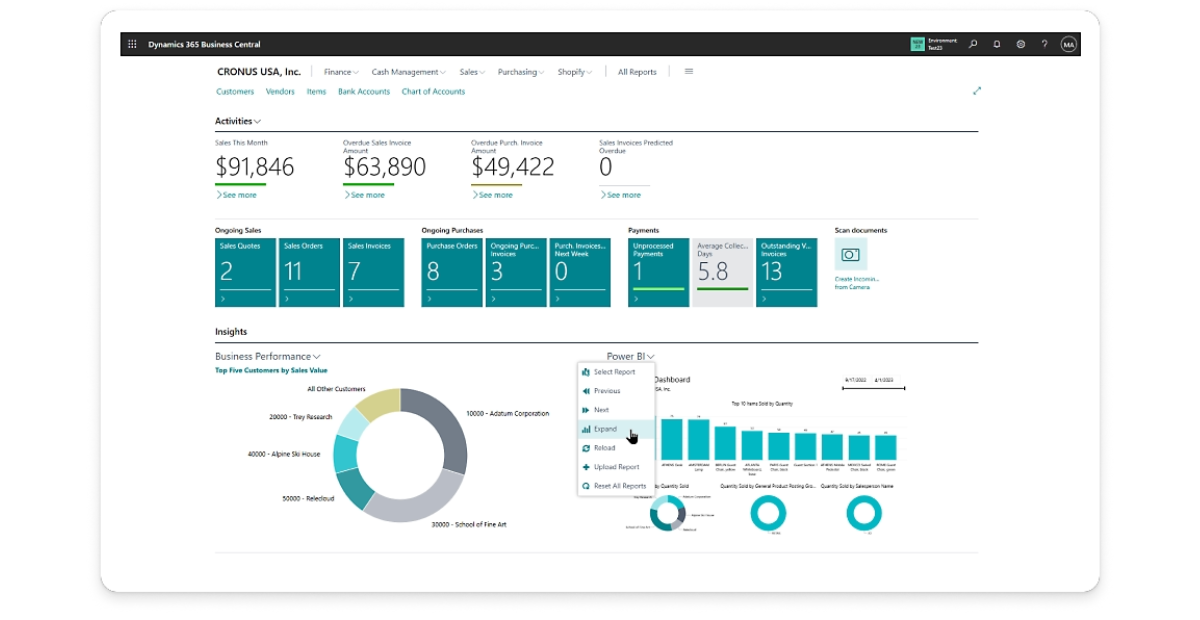This screenshot has height=620, width=1200.
Task: Open the Items link
Action: [x=316, y=91]
